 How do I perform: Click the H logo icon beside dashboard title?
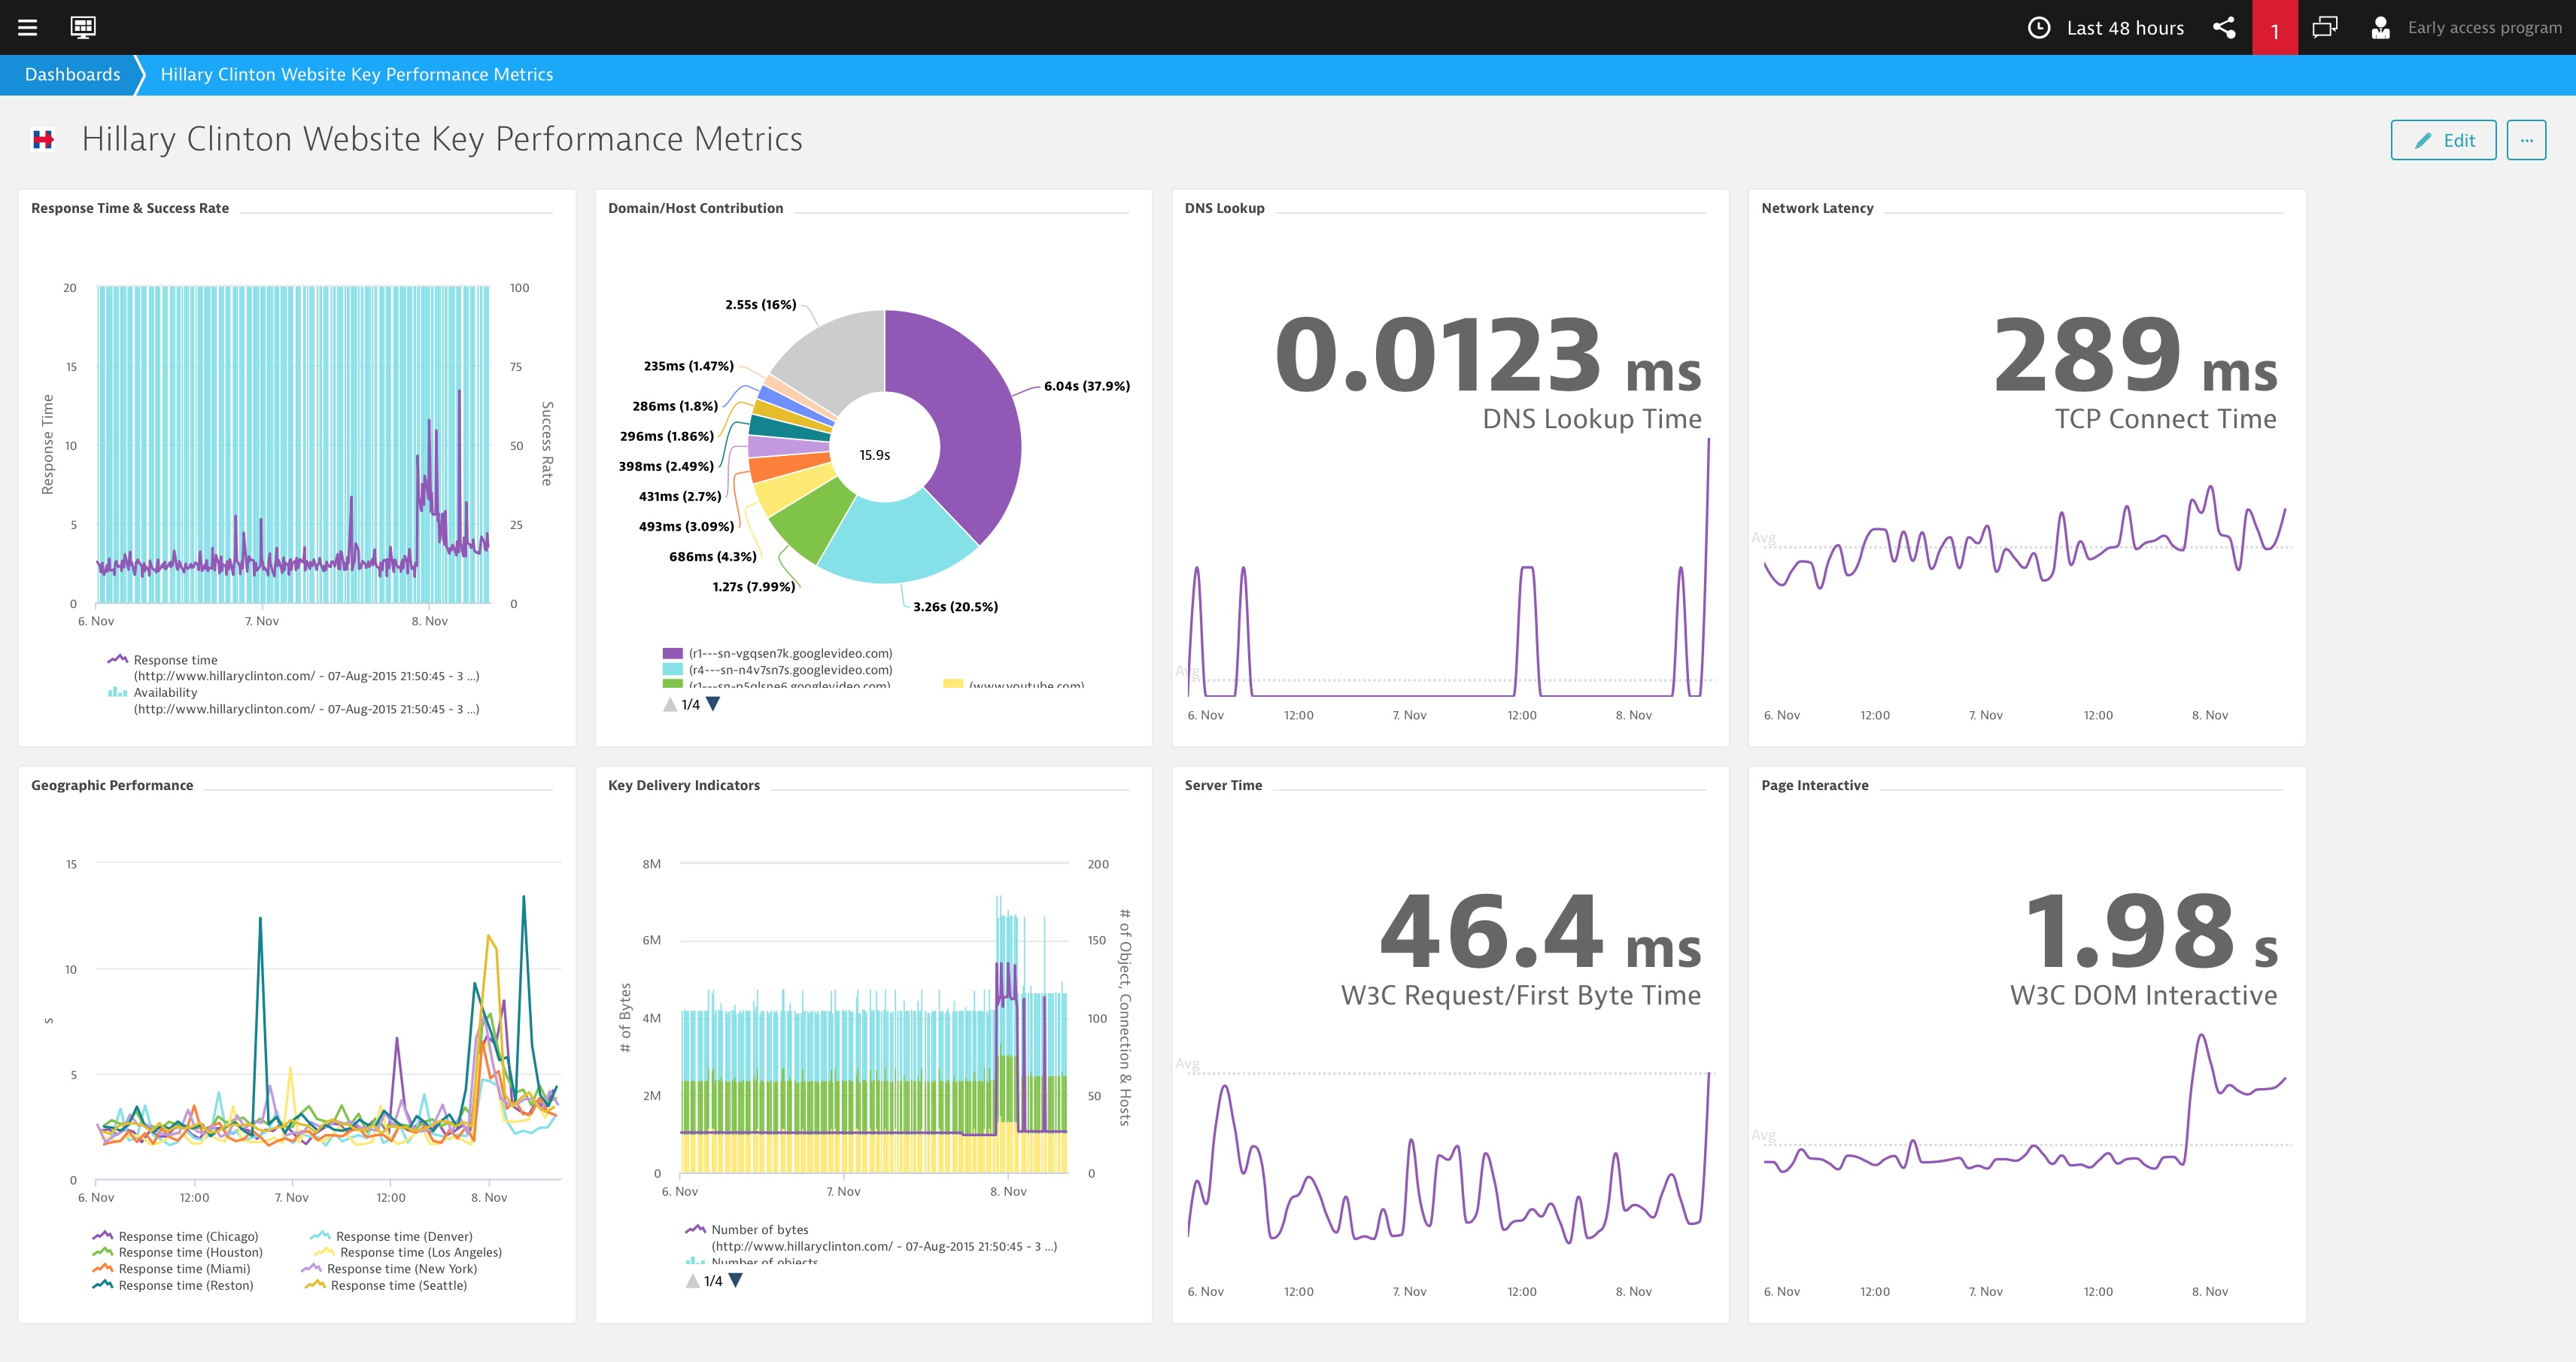[43, 140]
